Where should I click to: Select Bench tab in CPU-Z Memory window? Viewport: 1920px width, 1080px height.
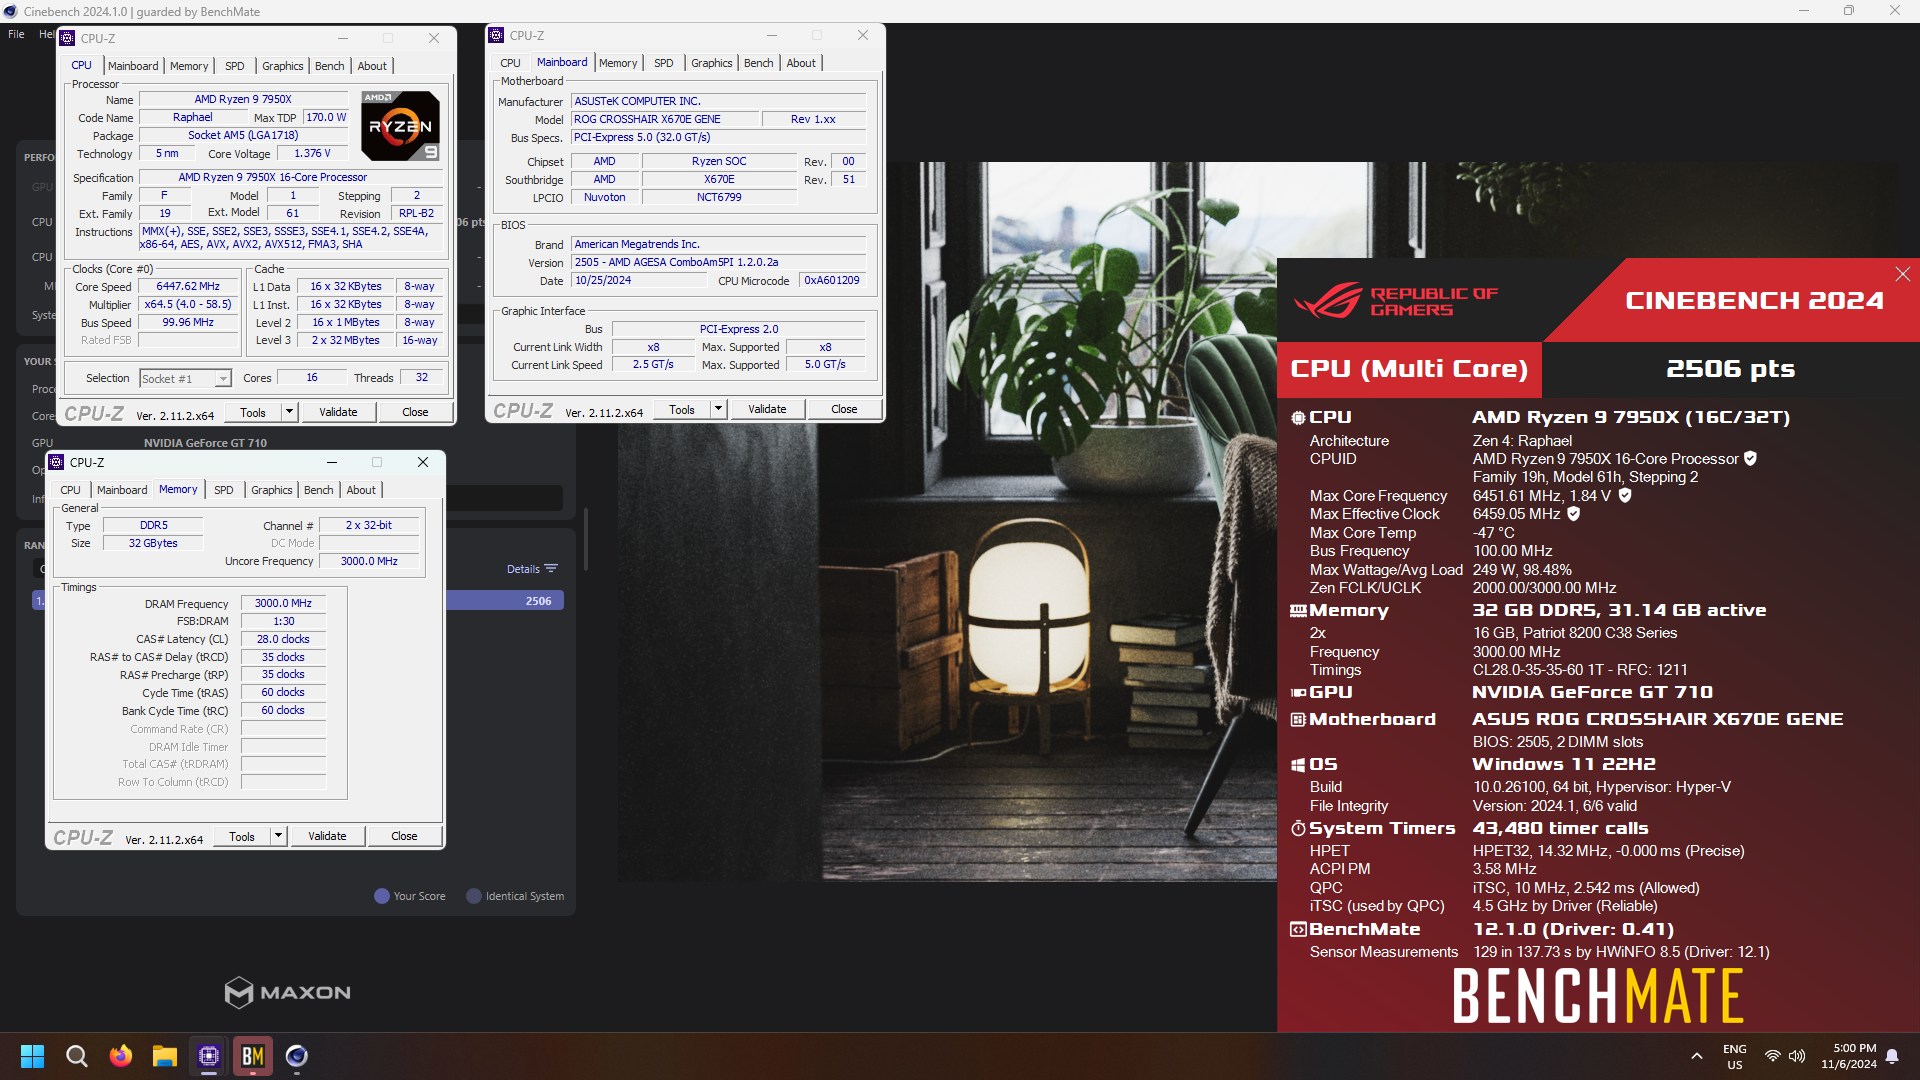[x=318, y=490]
